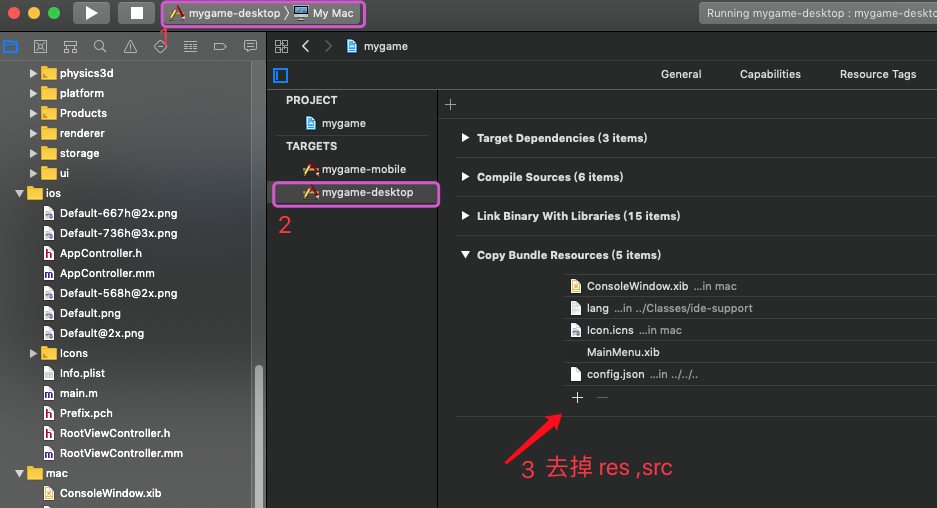Image resolution: width=937 pixels, height=508 pixels.
Task: Go back in editor history
Action: [305, 46]
